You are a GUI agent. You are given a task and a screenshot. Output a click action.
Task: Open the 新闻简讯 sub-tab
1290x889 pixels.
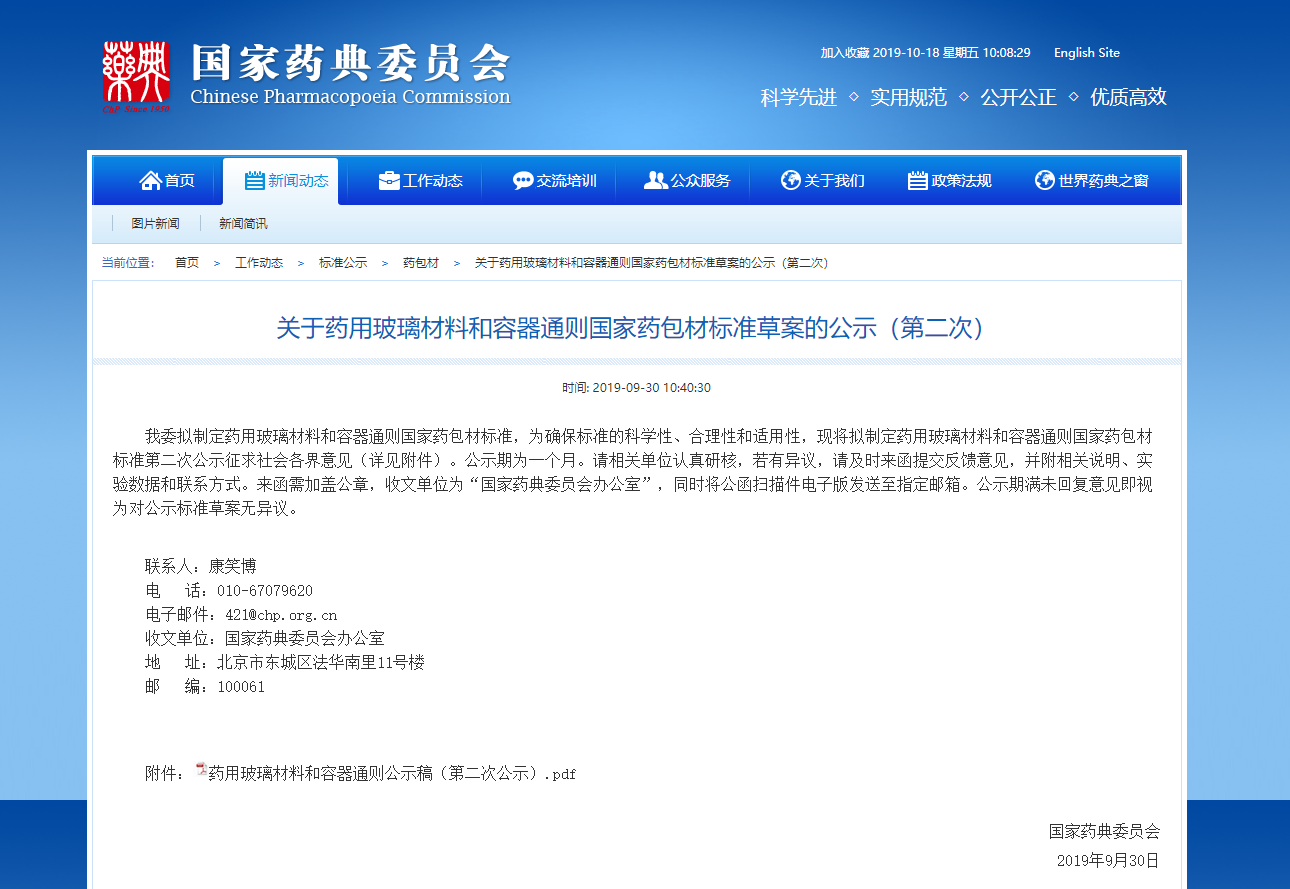pos(243,223)
